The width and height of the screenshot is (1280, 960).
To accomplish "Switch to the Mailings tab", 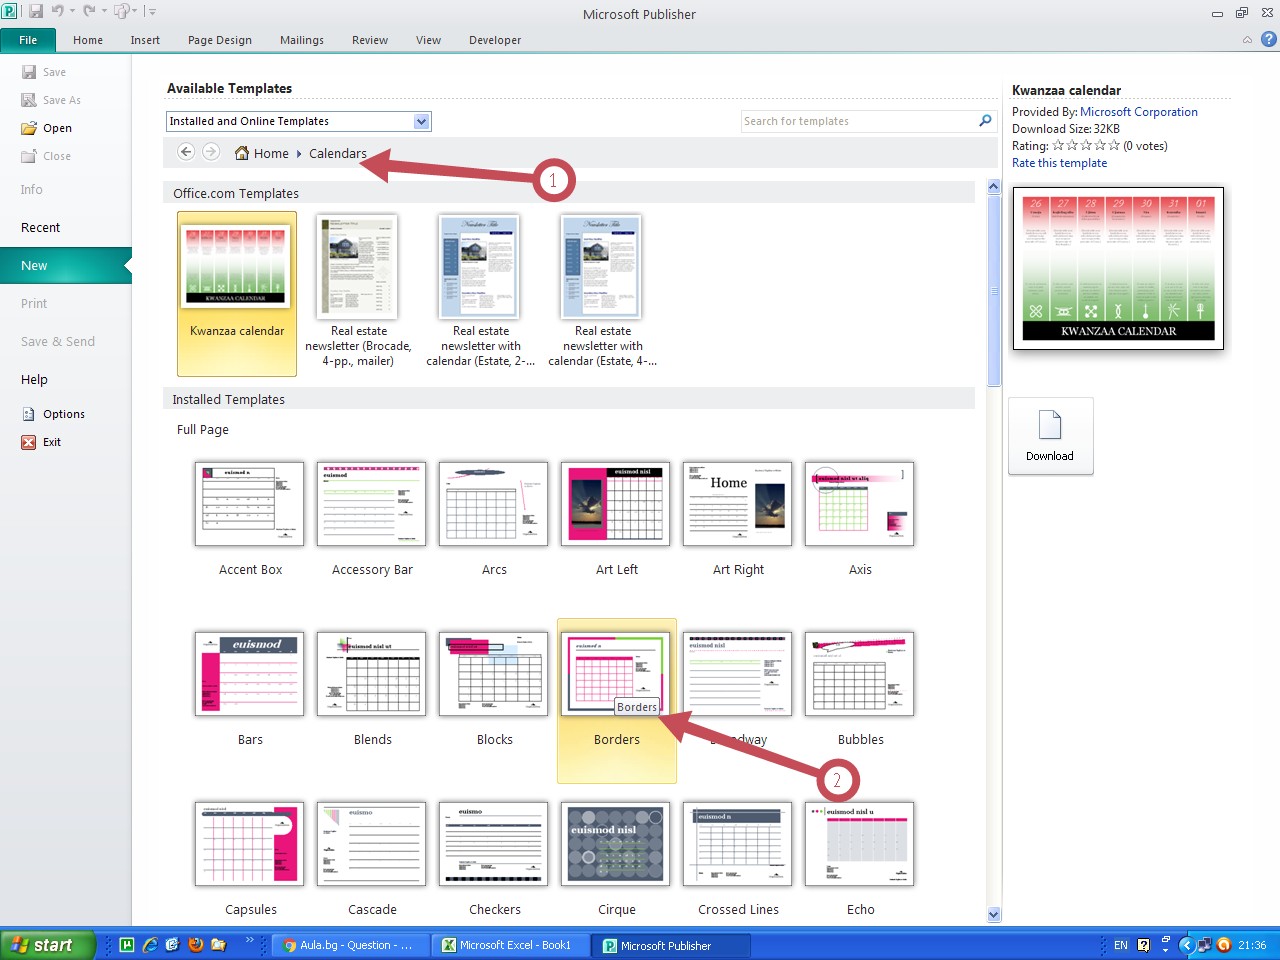I will [x=301, y=40].
